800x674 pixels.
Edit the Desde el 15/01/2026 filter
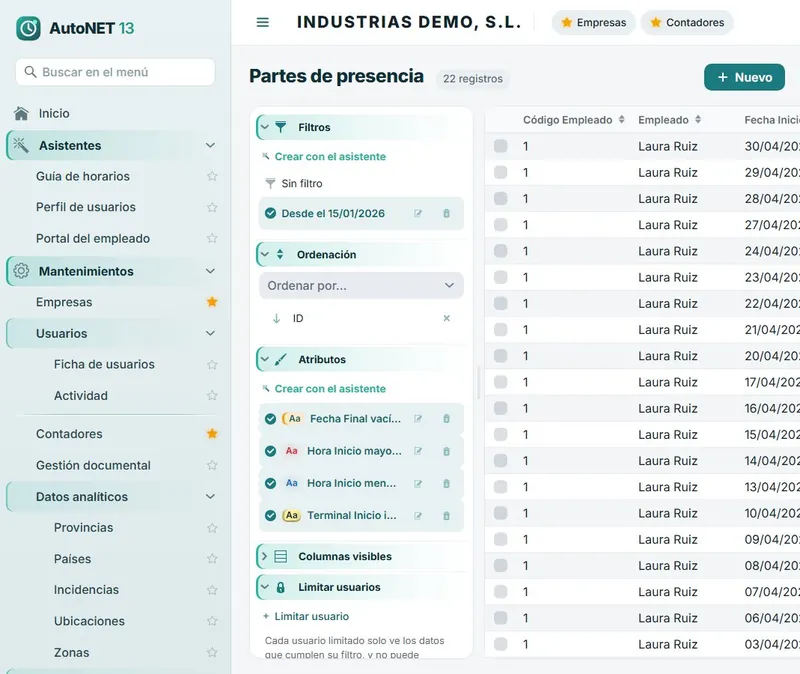pyautogui.click(x=418, y=213)
